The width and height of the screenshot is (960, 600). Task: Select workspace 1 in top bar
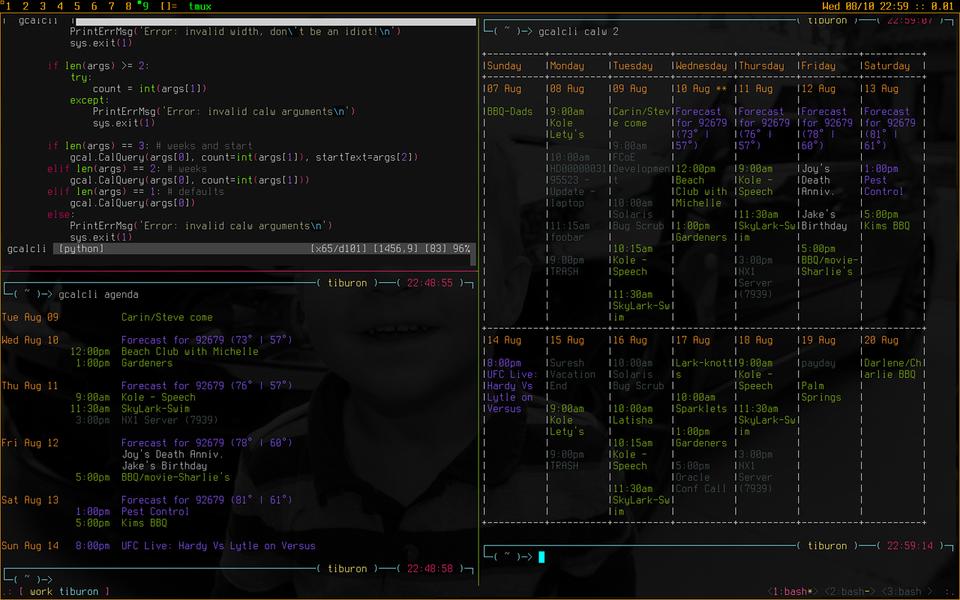10,6
